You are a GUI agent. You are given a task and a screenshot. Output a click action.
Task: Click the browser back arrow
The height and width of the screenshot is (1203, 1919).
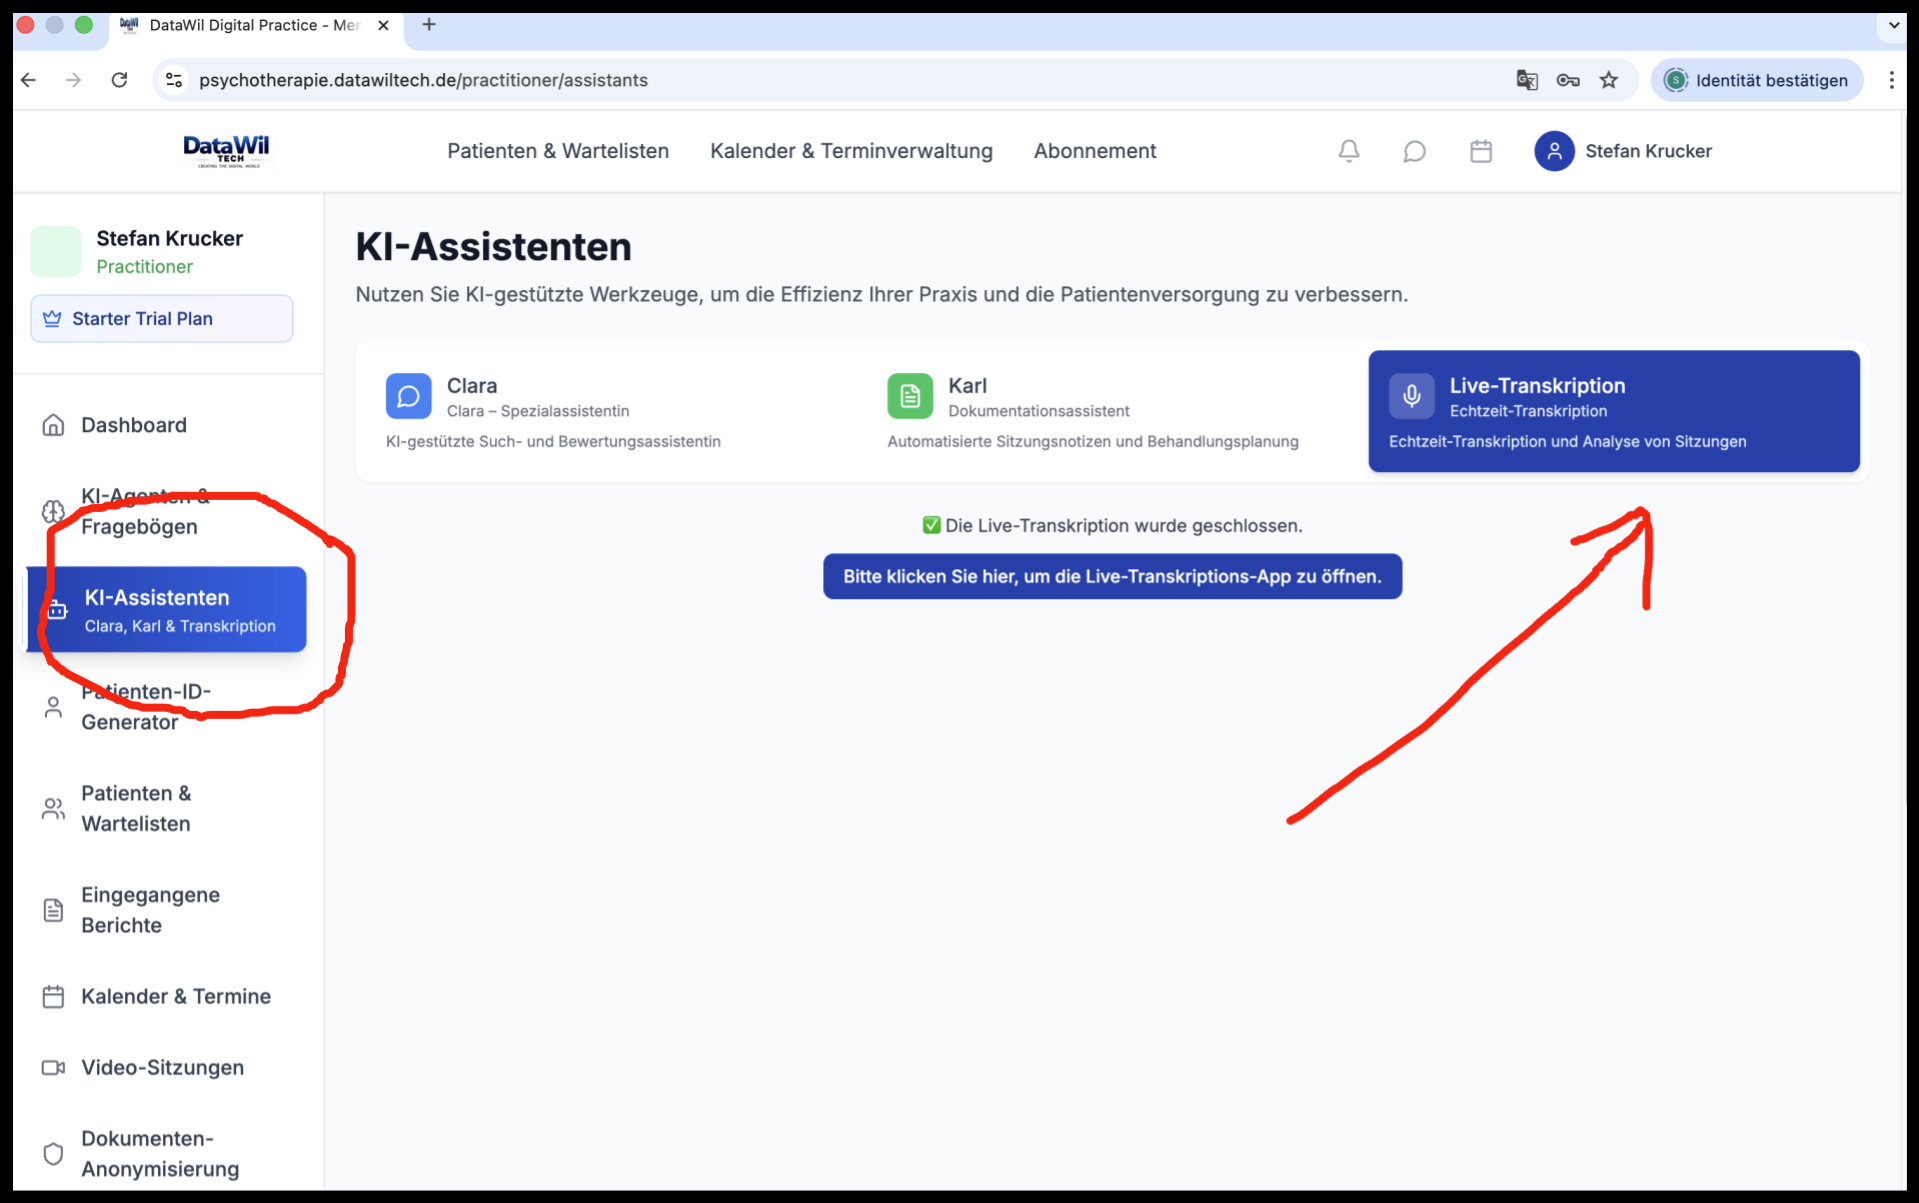point(28,80)
